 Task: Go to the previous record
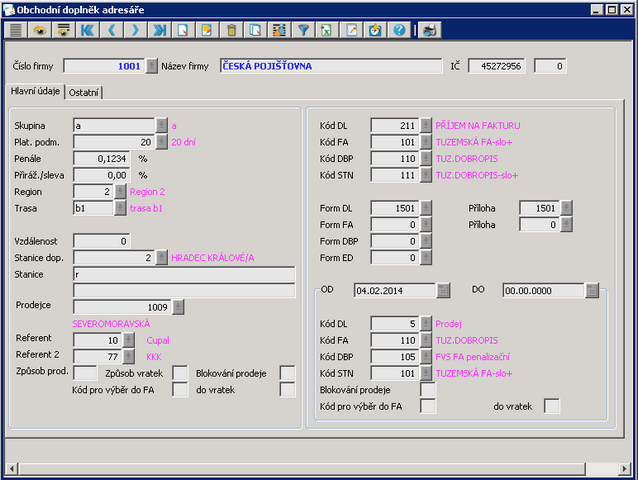click(x=111, y=30)
